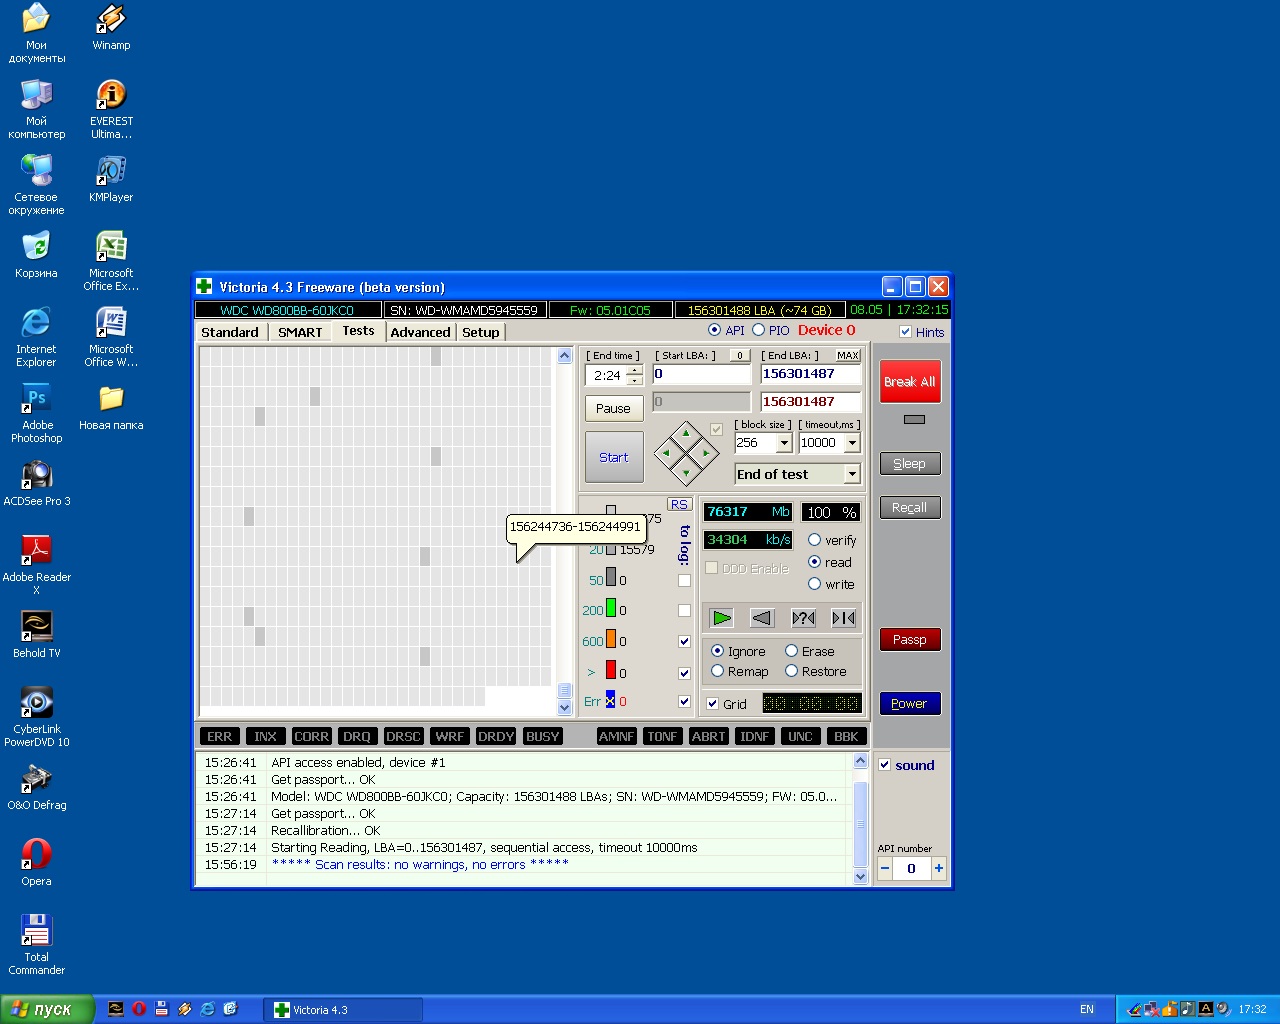
Task: Click the up arrow on the diamond navigation pad
Action: point(686,434)
